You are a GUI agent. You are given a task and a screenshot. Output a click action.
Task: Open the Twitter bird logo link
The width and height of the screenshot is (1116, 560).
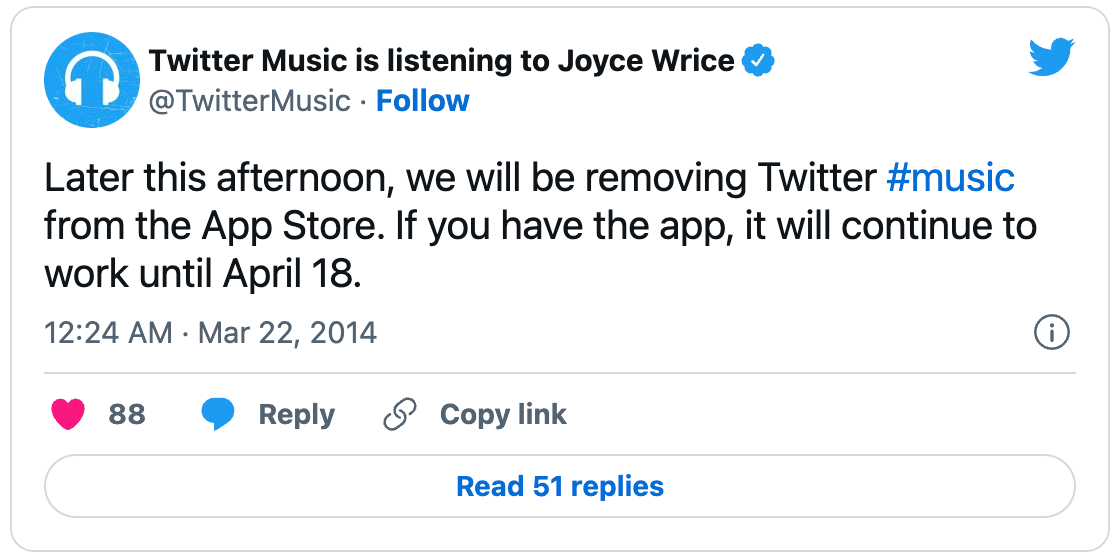[1051, 57]
